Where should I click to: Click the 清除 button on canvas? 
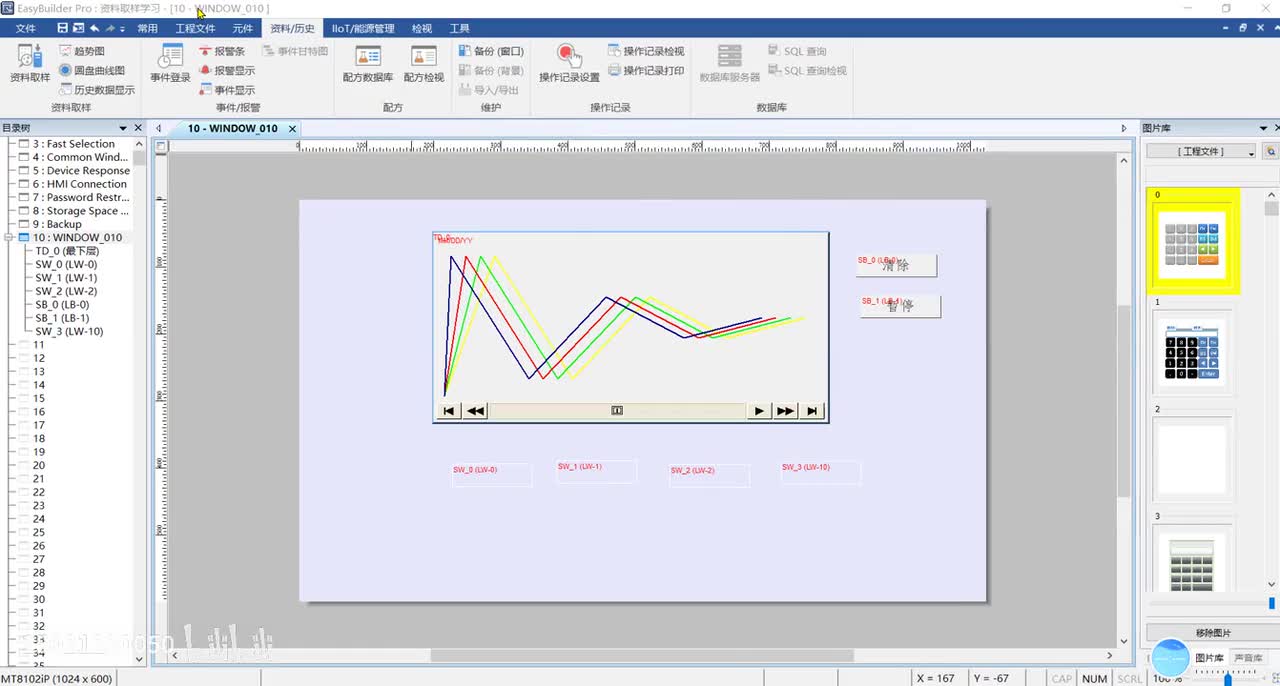(896, 265)
